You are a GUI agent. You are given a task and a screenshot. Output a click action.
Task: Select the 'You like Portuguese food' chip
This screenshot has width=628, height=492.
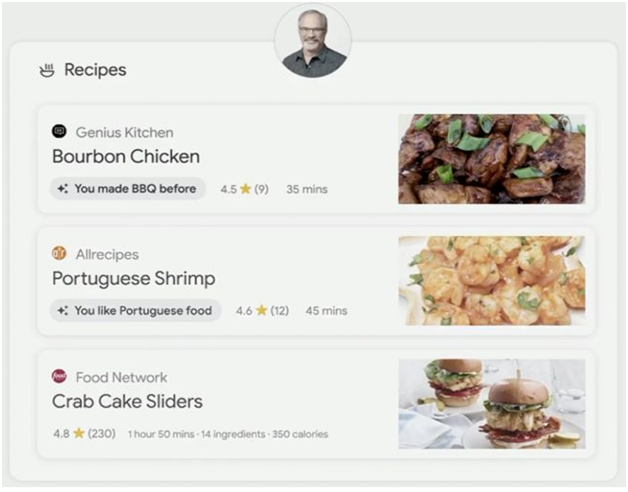[x=135, y=311]
